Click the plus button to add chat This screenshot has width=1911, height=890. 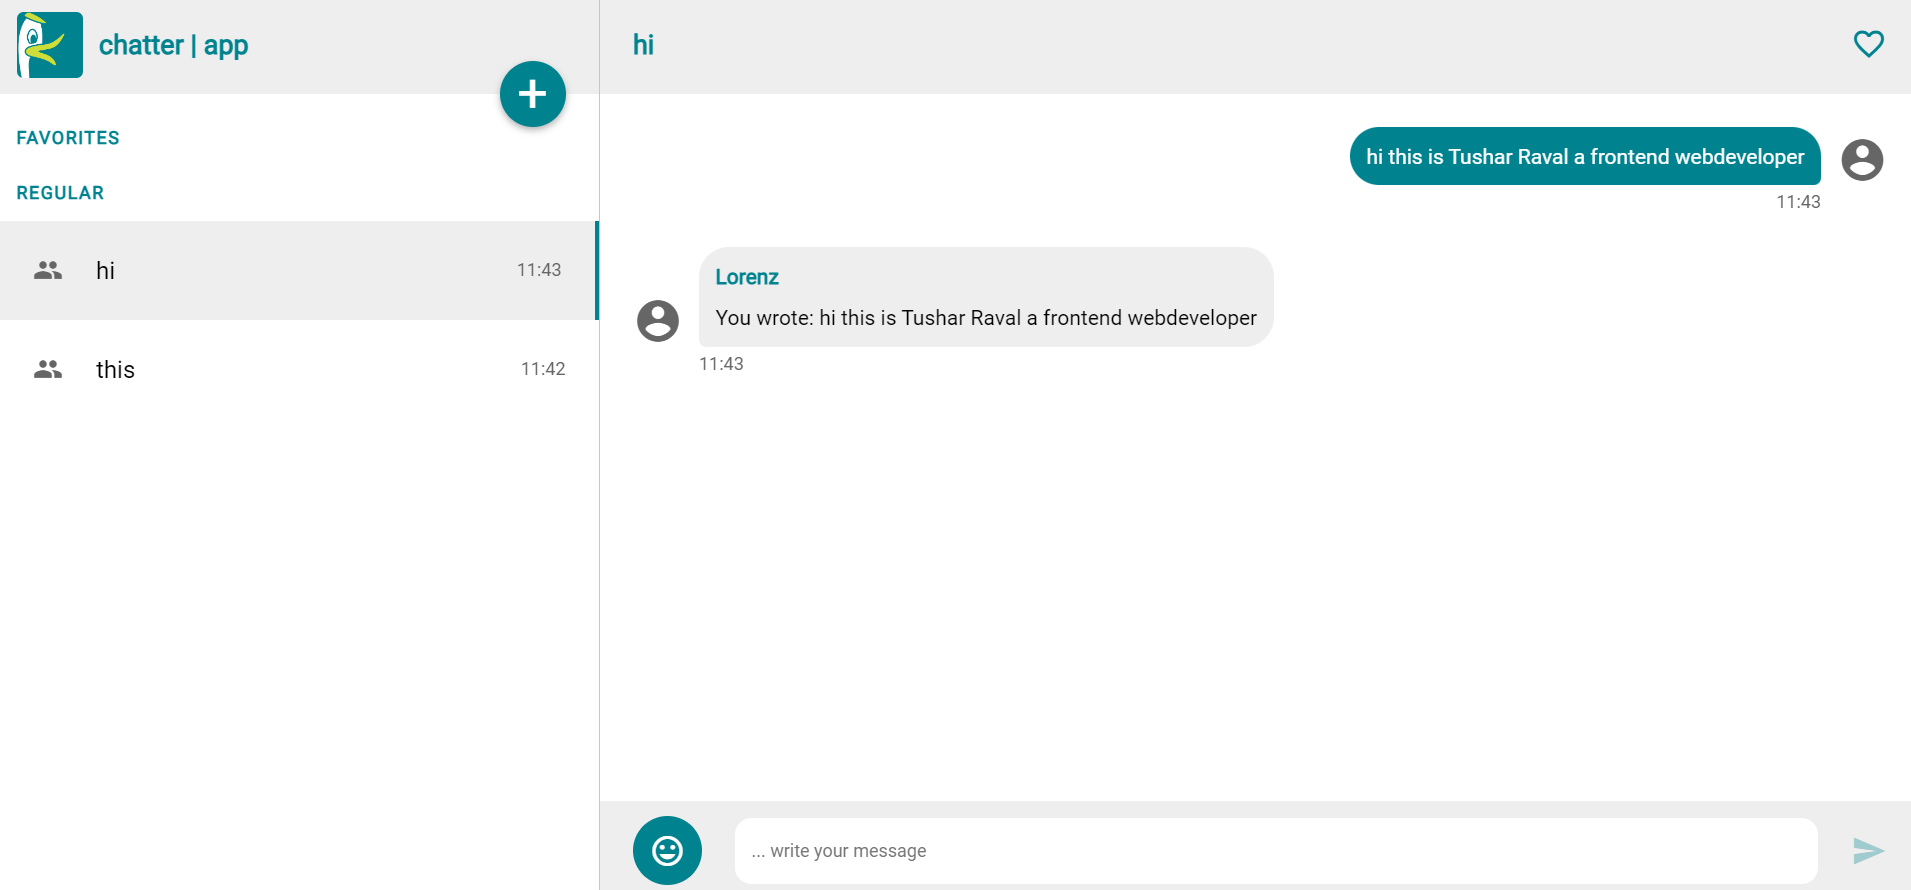pyautogui.click(x=533, y=94)
